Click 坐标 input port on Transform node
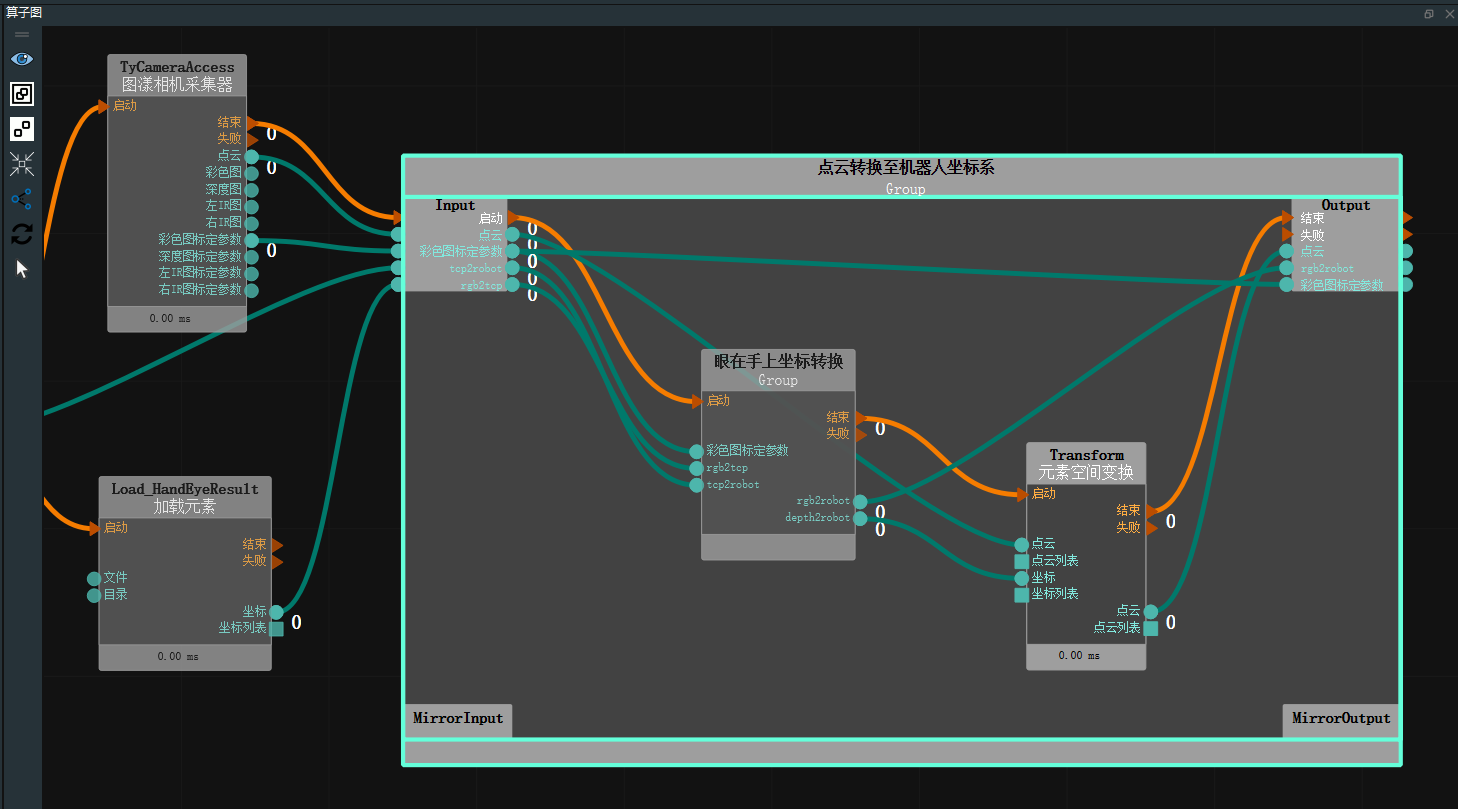The height and width of the screenshot is (809, 1458). 1021,578
